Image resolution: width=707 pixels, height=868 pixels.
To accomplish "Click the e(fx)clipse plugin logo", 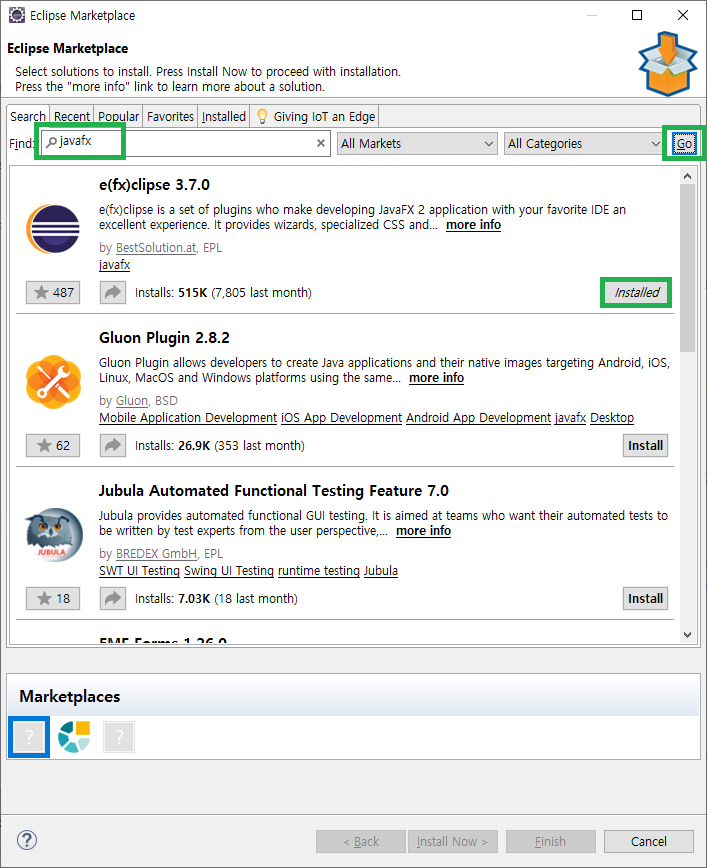I will coord(53,229).
